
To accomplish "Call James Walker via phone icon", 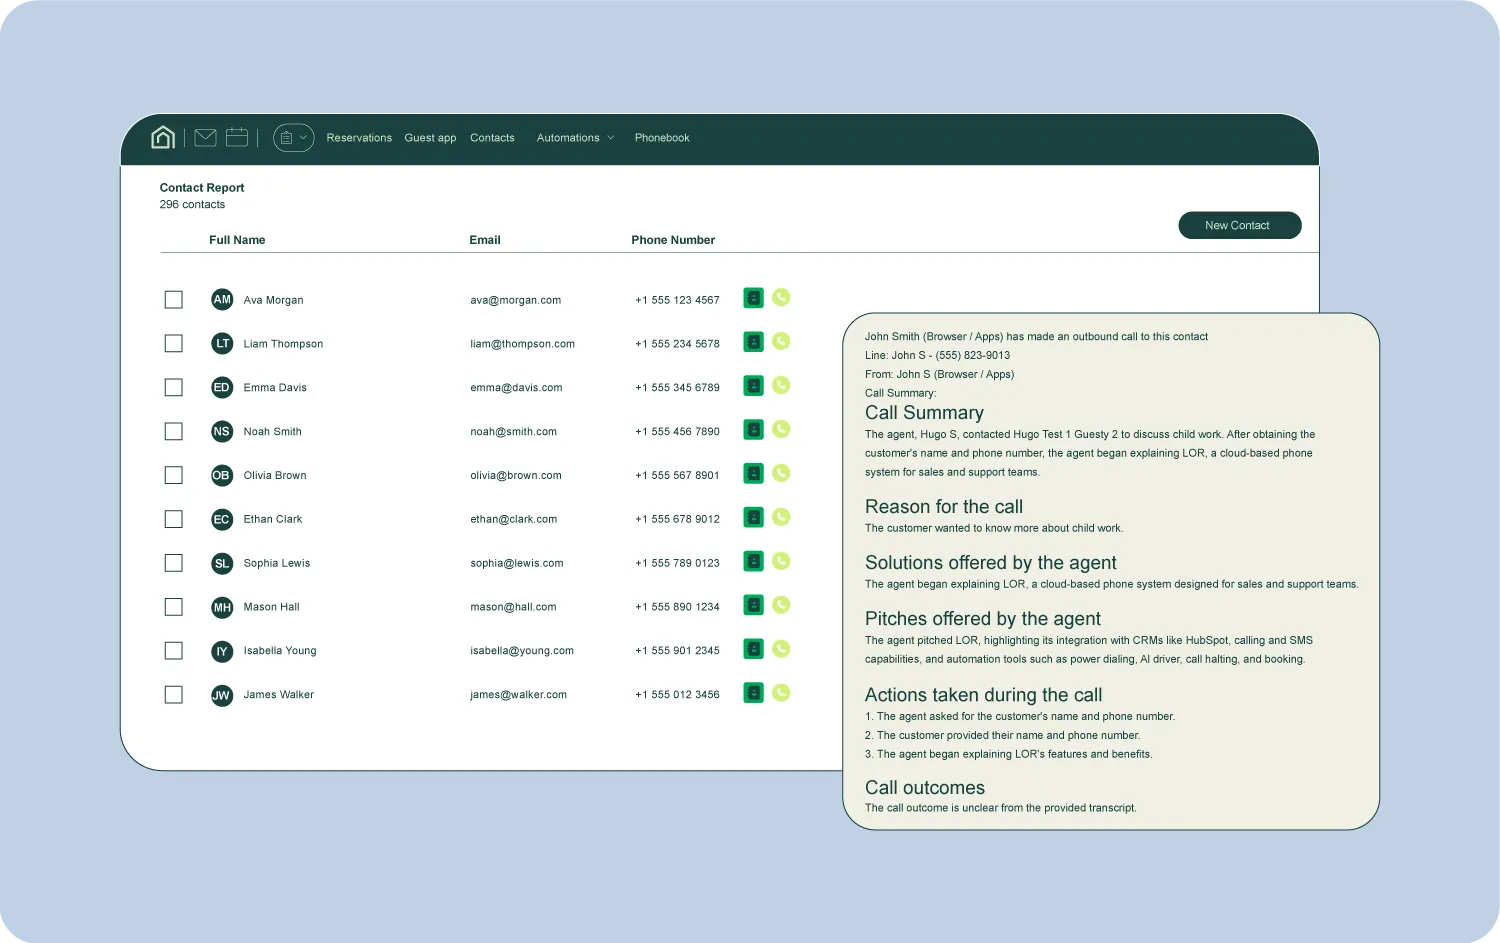I will pos(782,693).
